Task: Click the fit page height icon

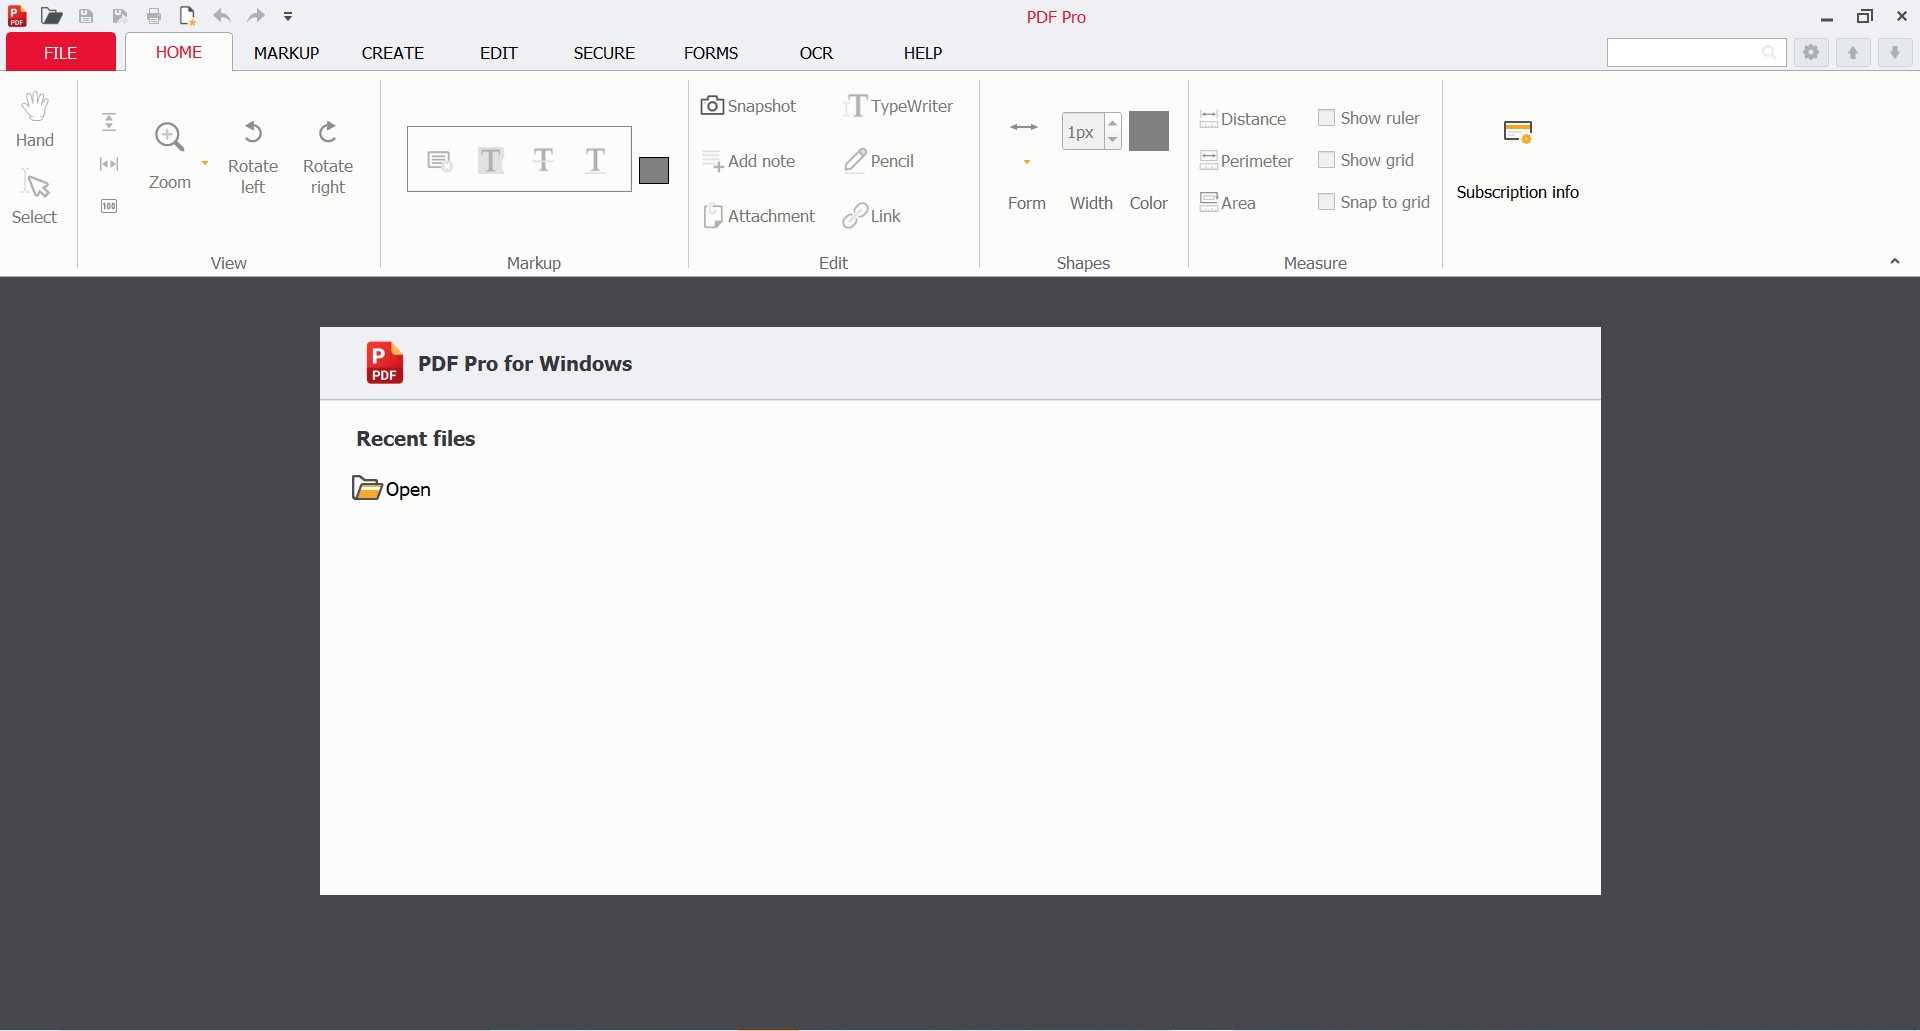Action: (x=109, y=122)
